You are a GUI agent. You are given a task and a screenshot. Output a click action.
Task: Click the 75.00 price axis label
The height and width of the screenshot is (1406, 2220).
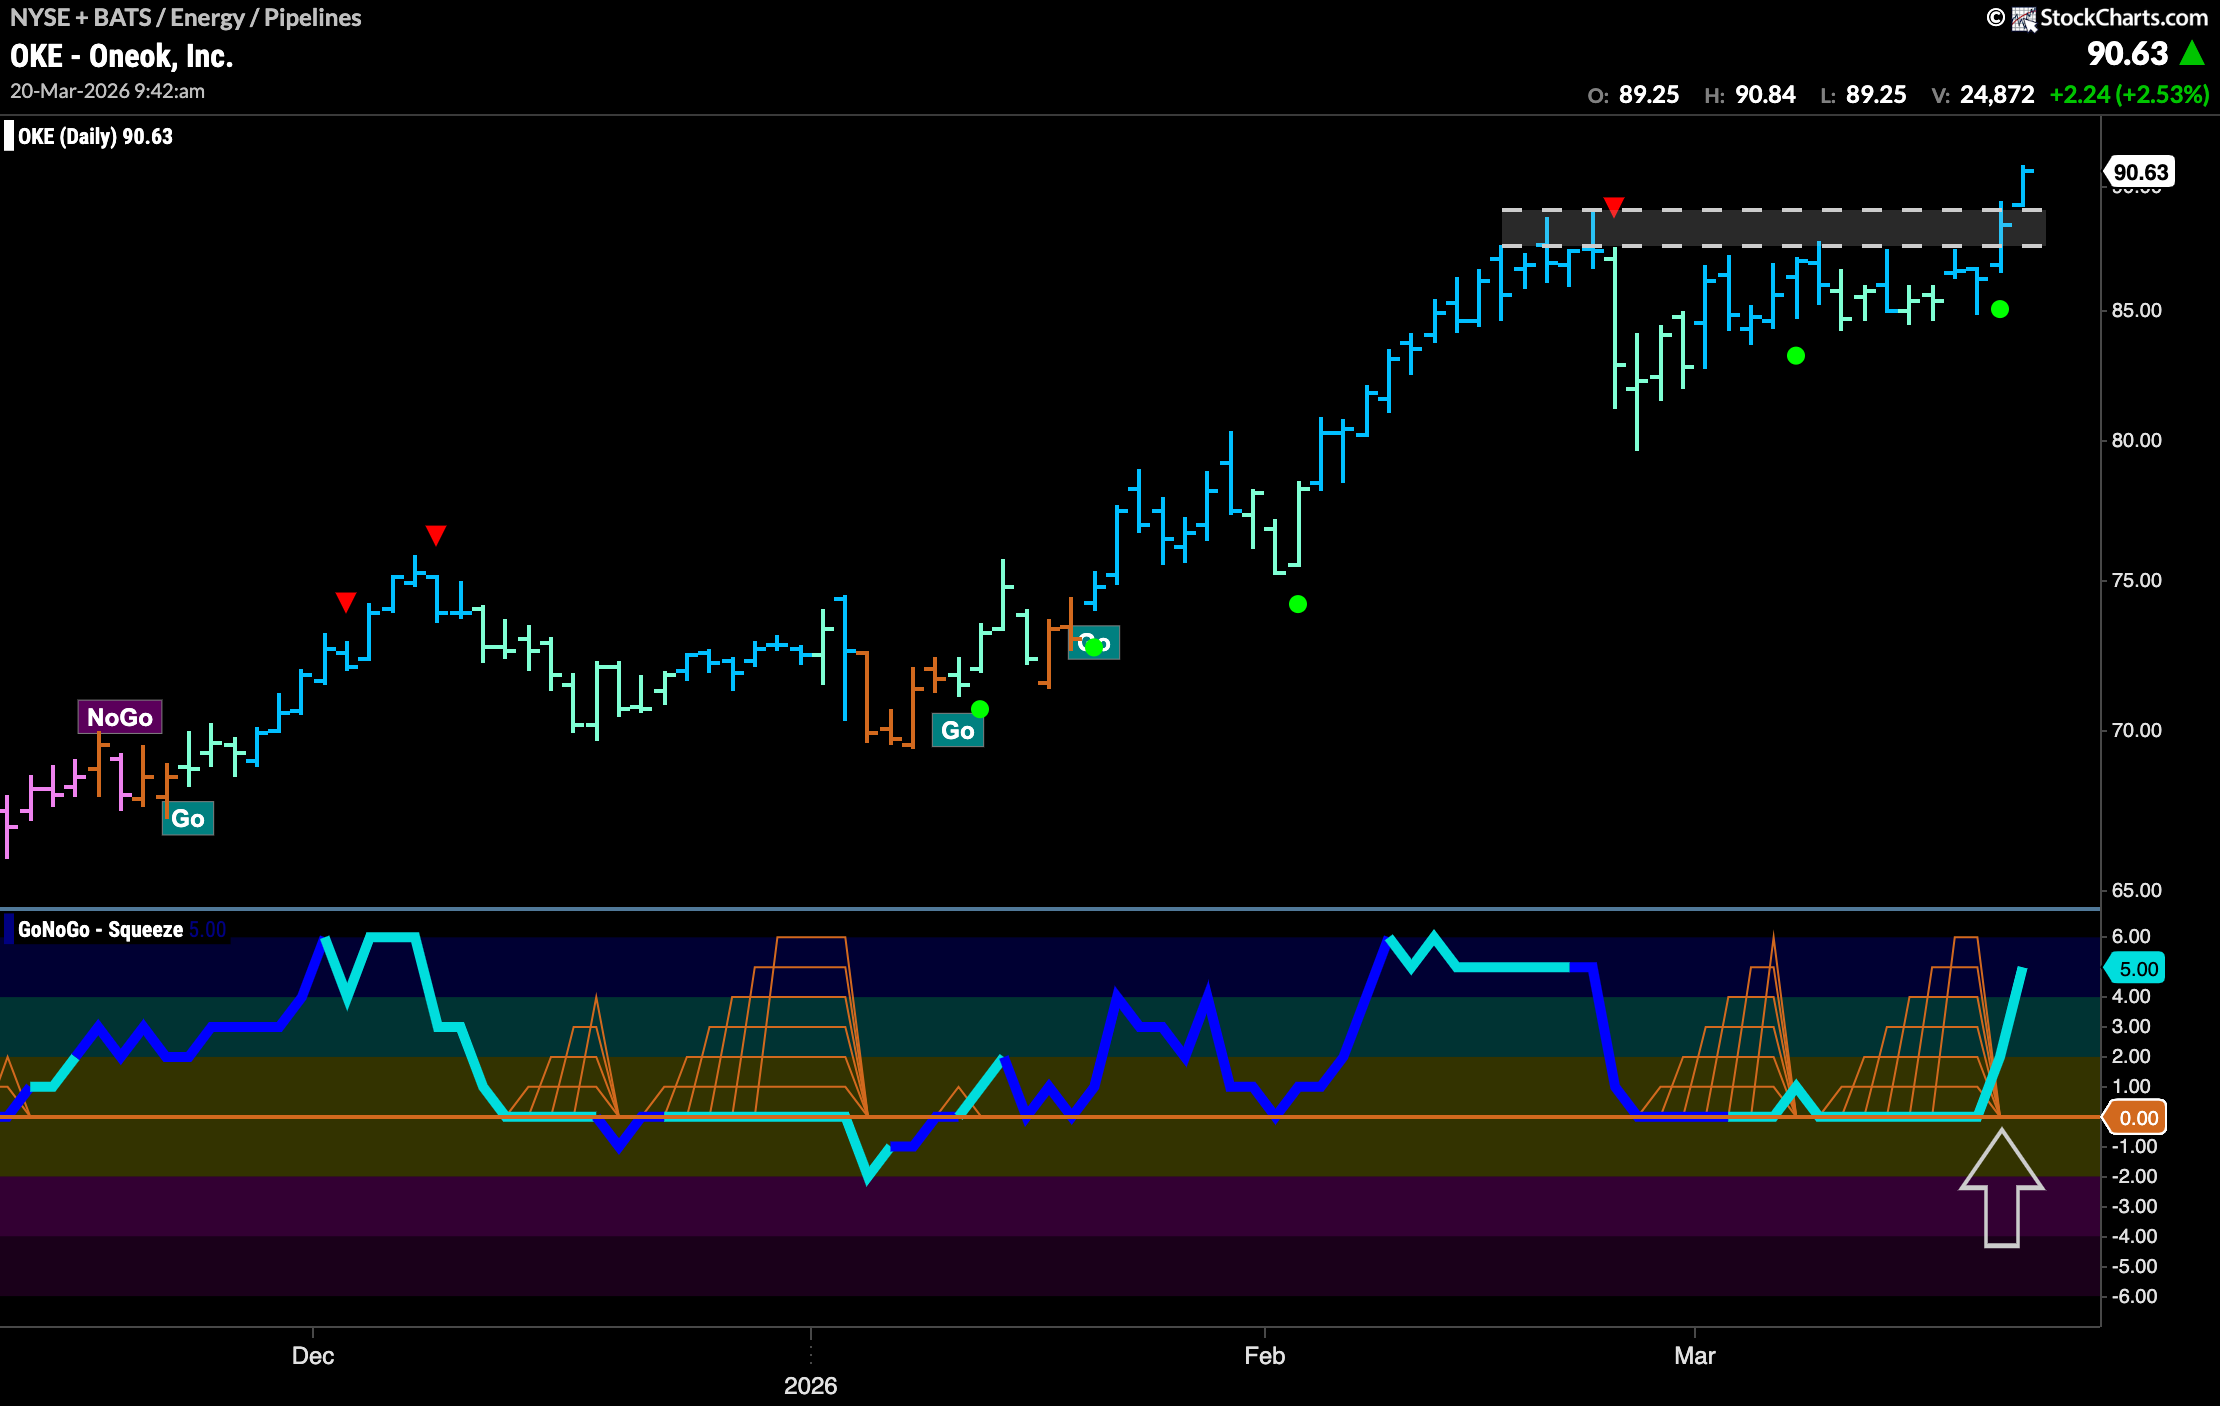tap(2137, 581)
